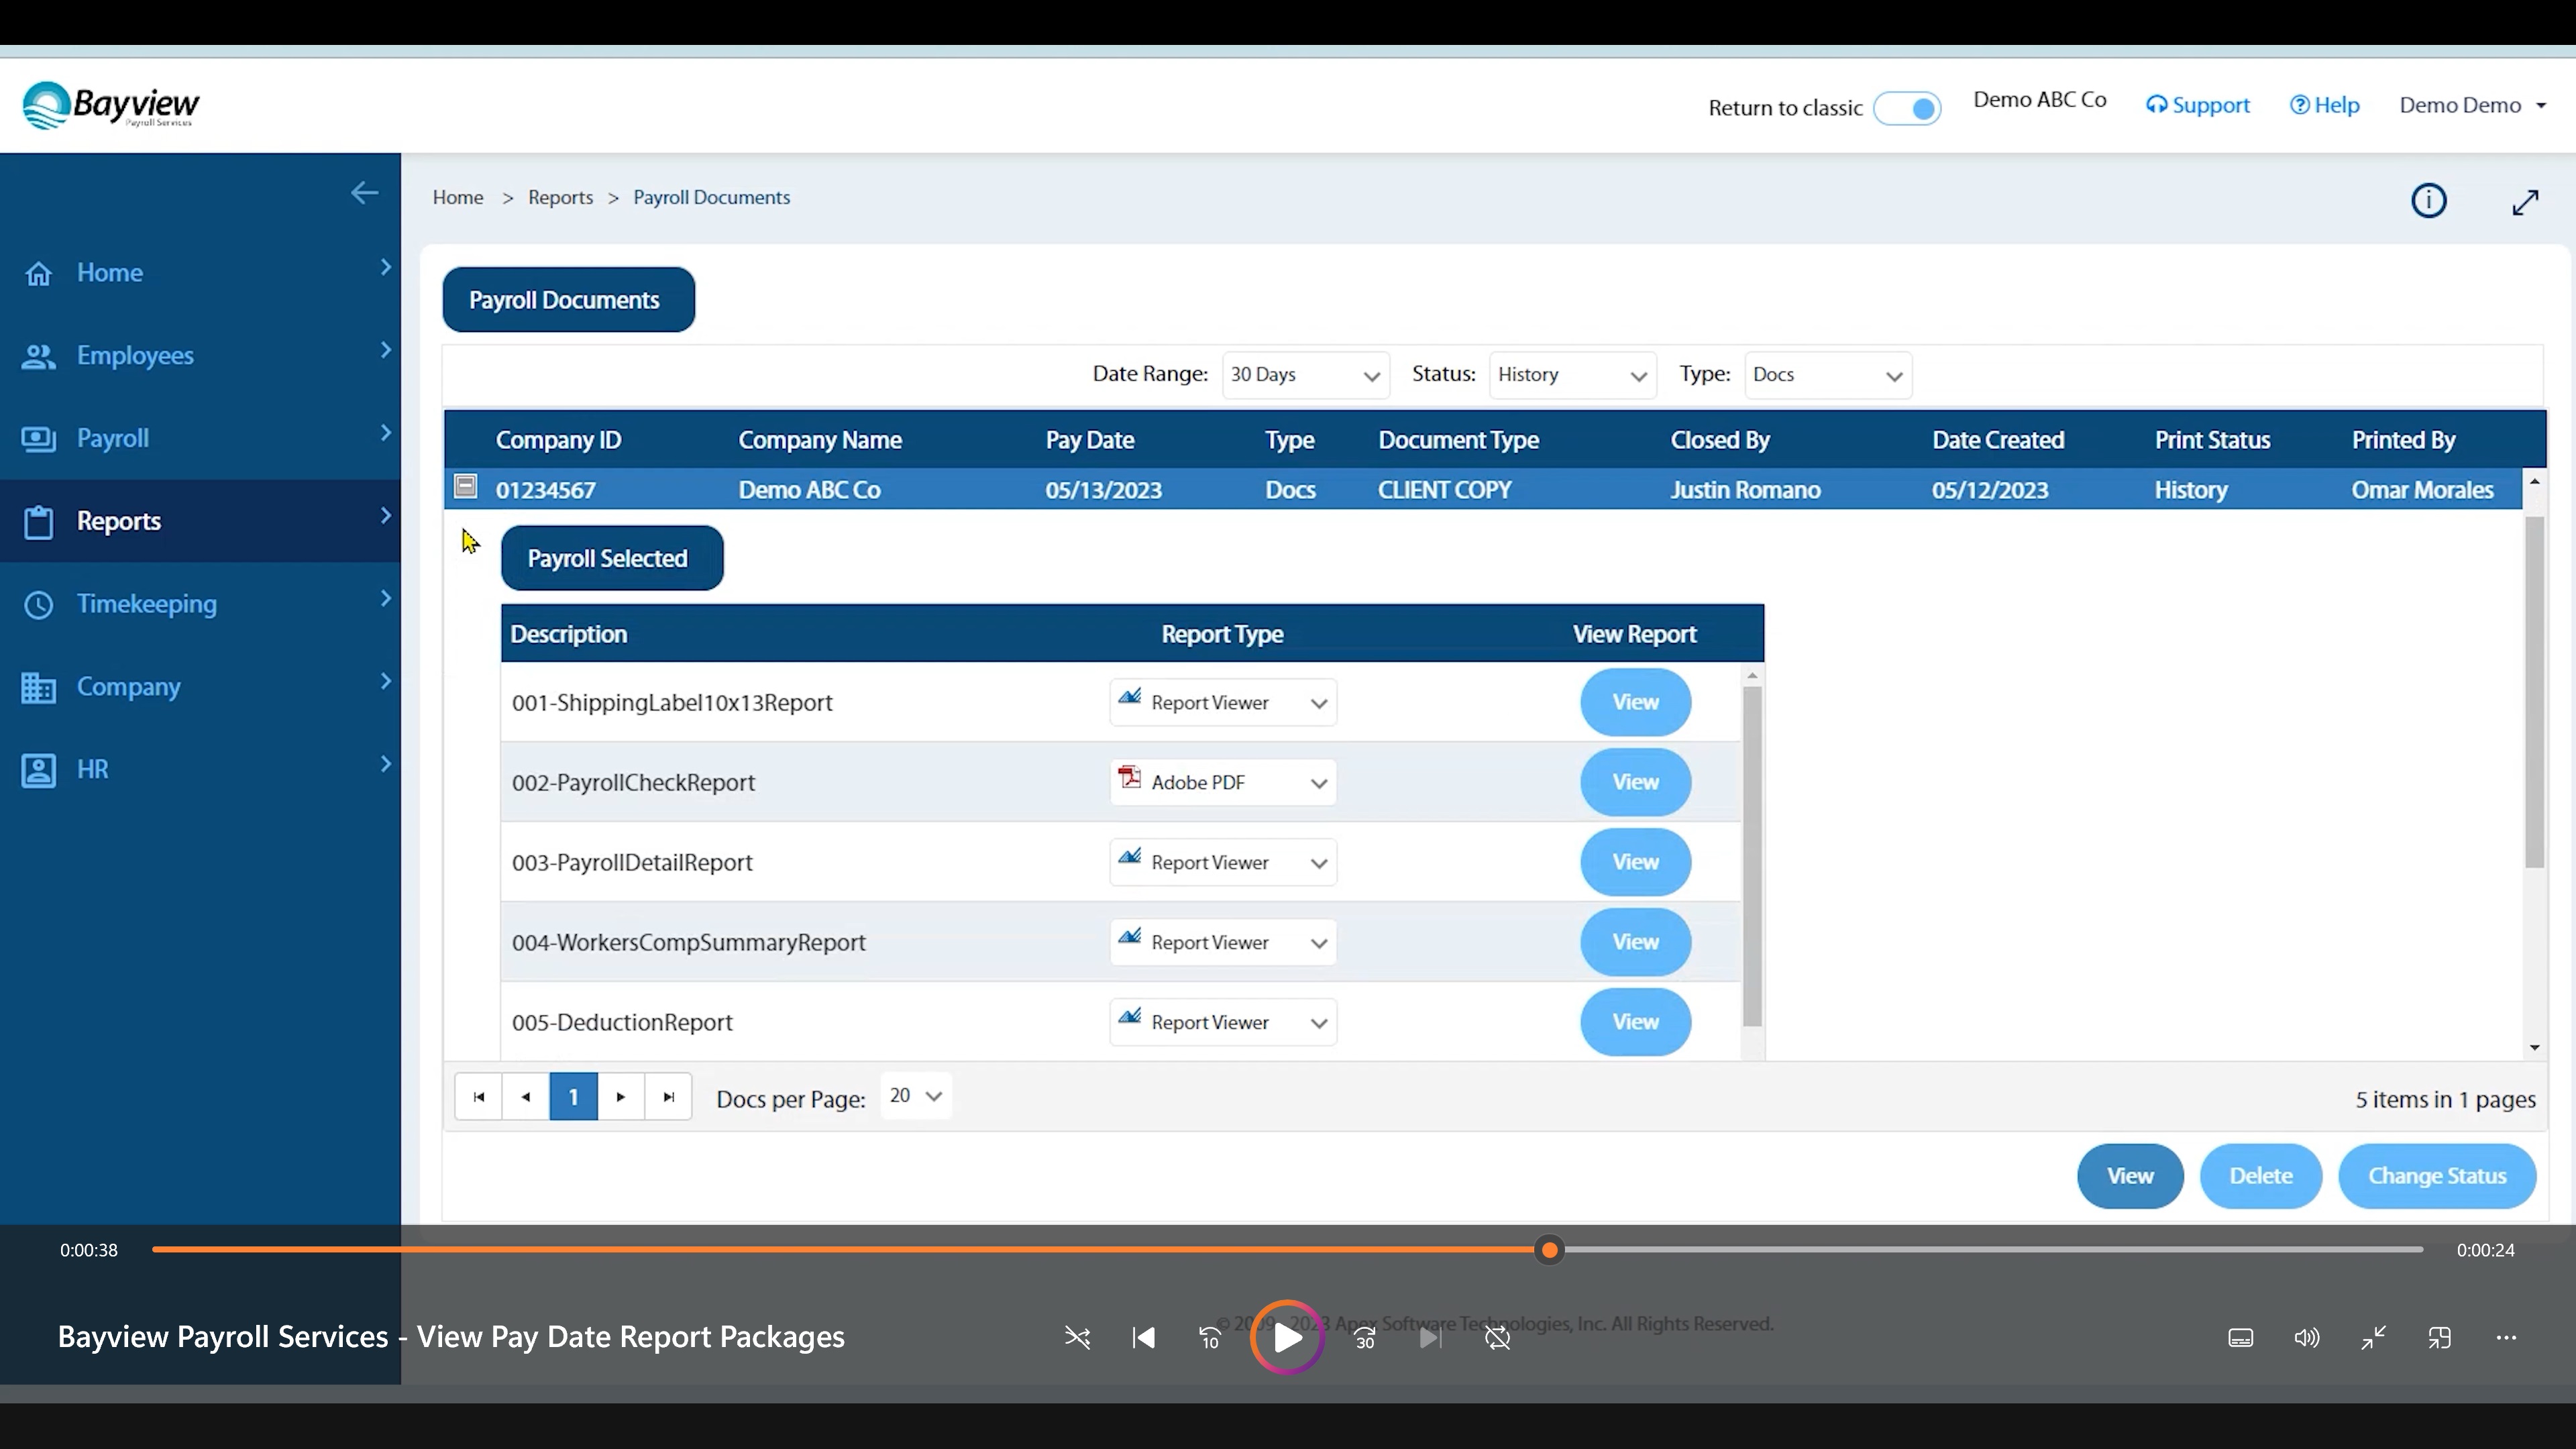Image resolution: width=2576 pixels, height=1449 pixels.
Task: Open the Employees sidebar menu
Action: [135, 356]
